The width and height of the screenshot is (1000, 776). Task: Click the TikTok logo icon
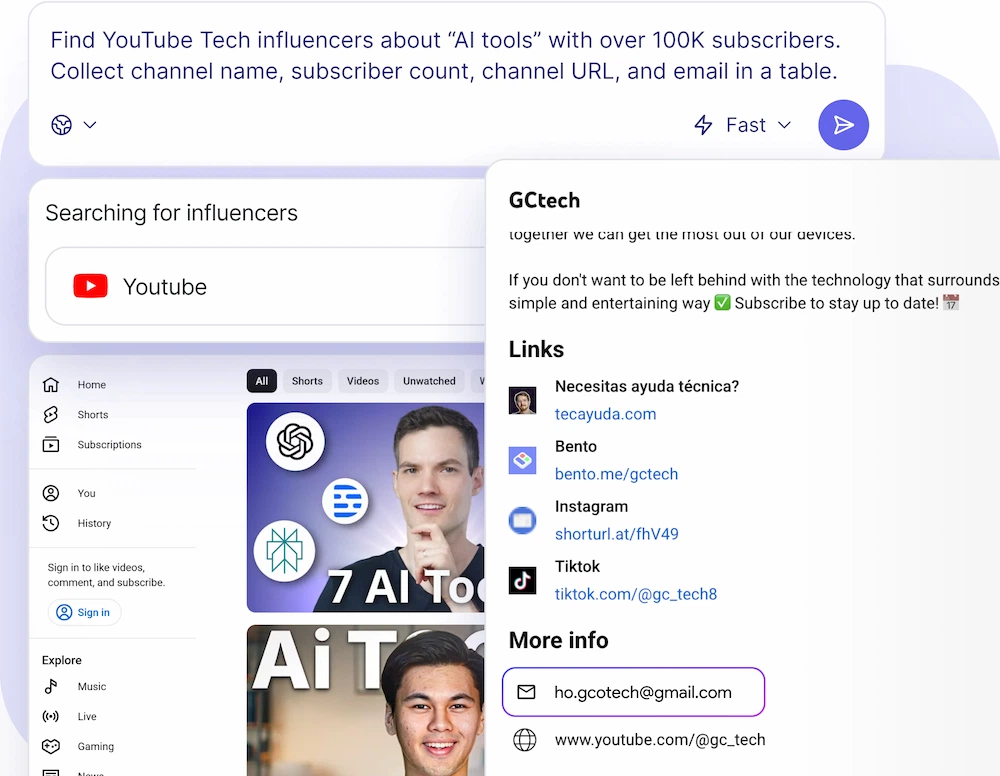(522, 580)
